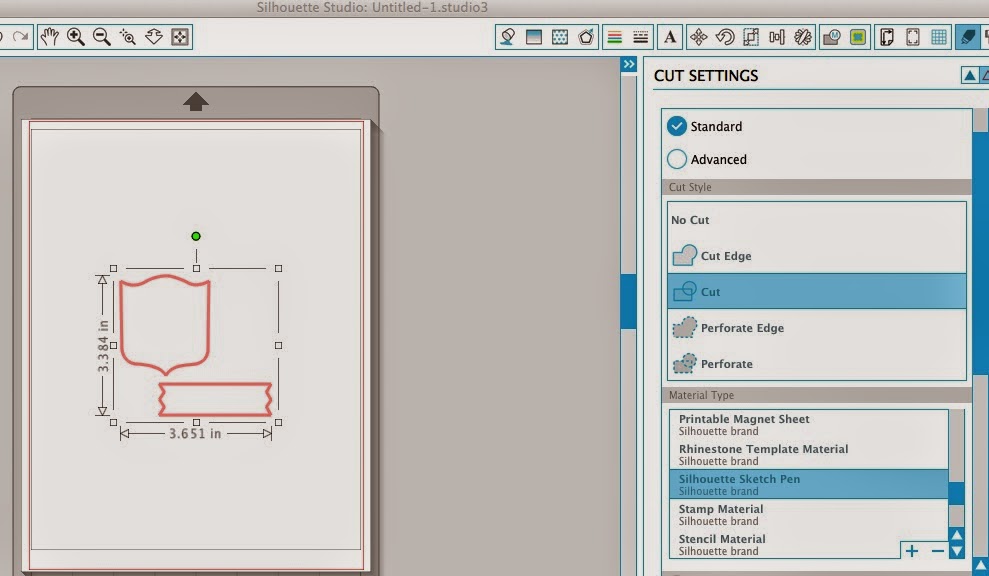Open the Registration Marks icon
The width and height of the screenshot is (989, 576).
(913, 37)
